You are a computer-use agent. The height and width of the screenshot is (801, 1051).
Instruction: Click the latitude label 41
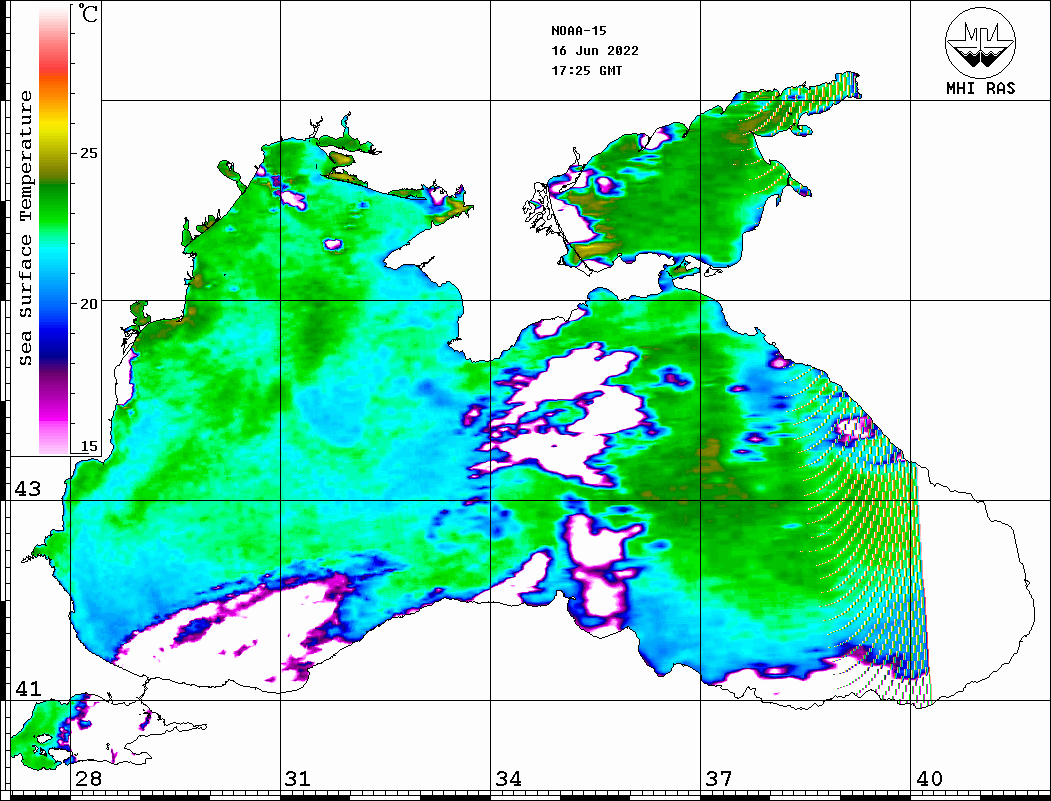[27, 688]
